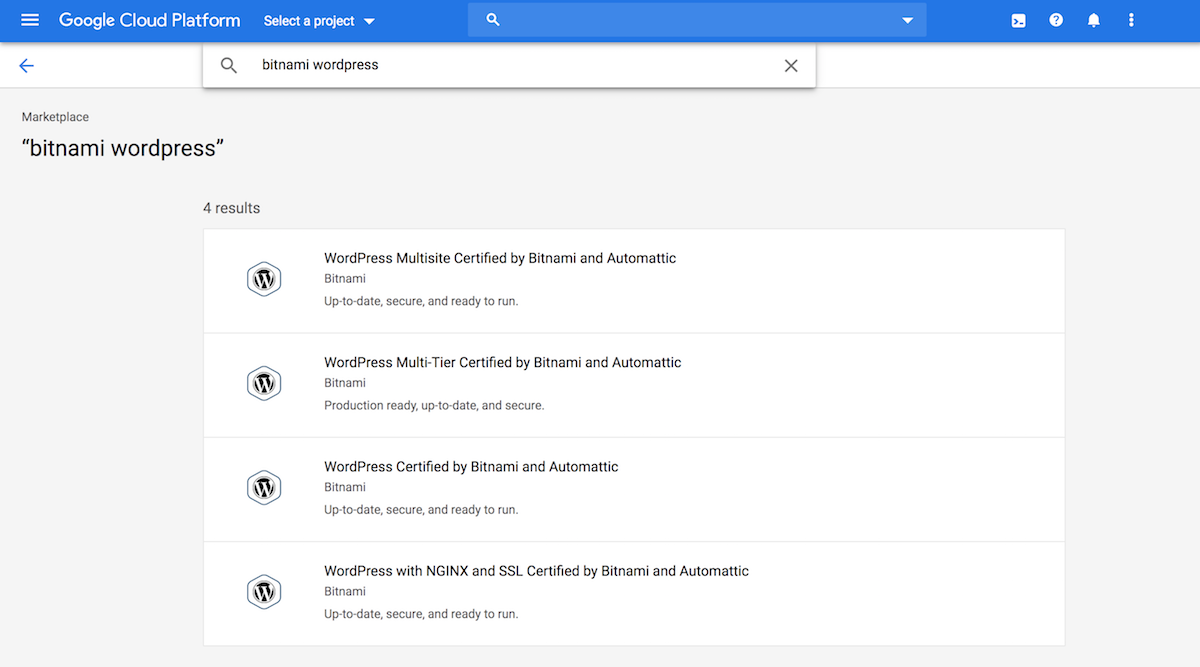Click the WordPress Certified by Bitnami logo icon

(x=264, y=488)
